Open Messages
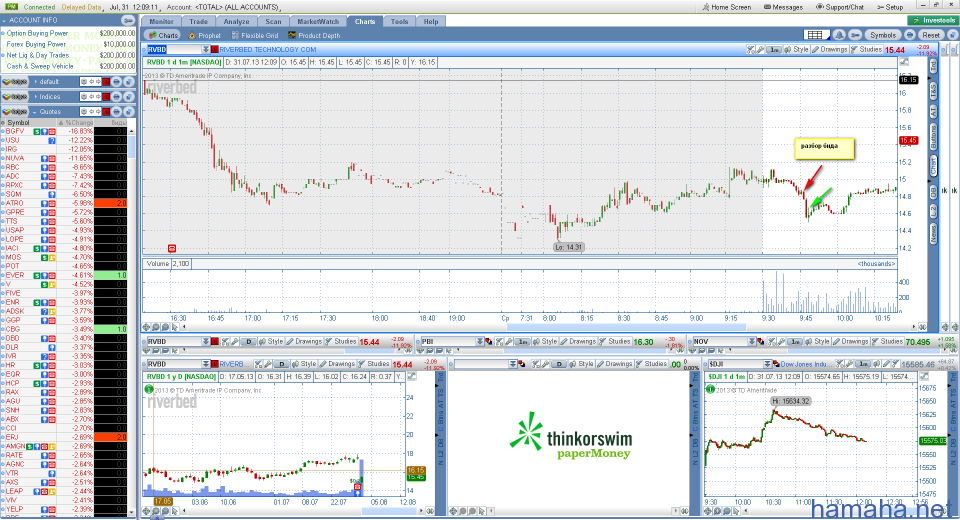The image size is (960, 520). 784,7
